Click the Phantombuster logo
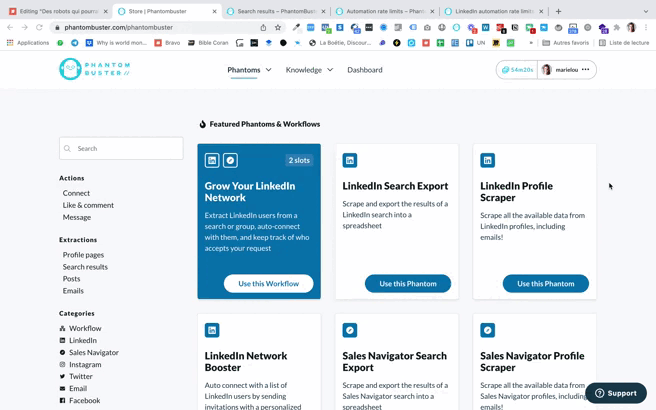Image resolution: width=656 pixels, height=410 pixels. (x=95, y=69)
